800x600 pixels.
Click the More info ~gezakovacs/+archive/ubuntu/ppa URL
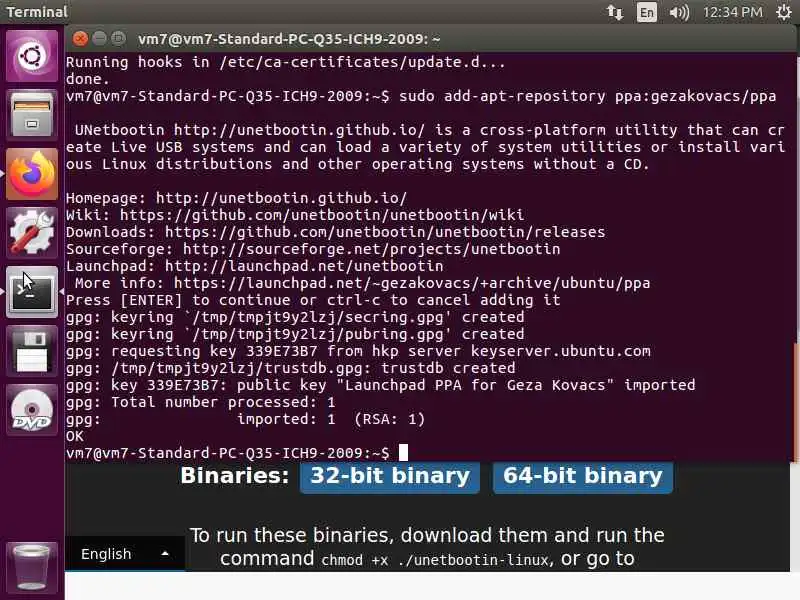tap(412, 283)
